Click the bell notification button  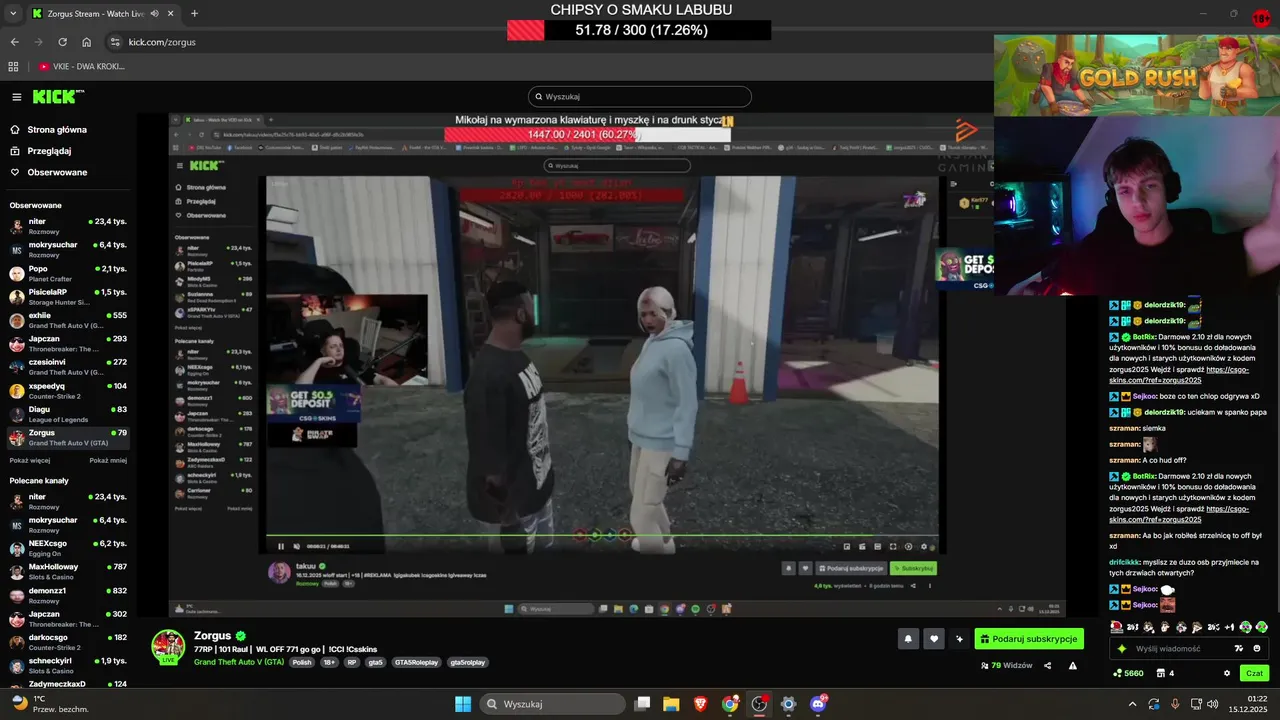[908, 639]
